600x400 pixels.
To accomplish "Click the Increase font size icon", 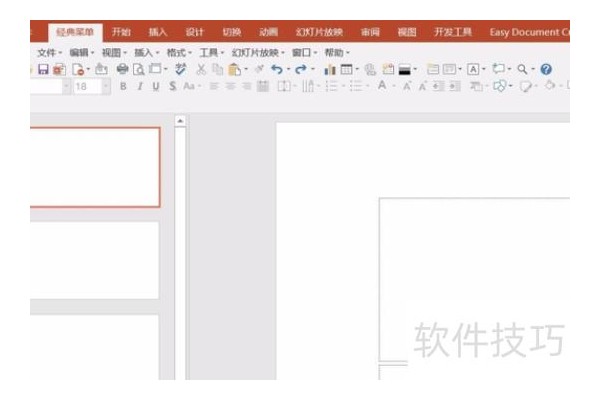I will (407, 86).
